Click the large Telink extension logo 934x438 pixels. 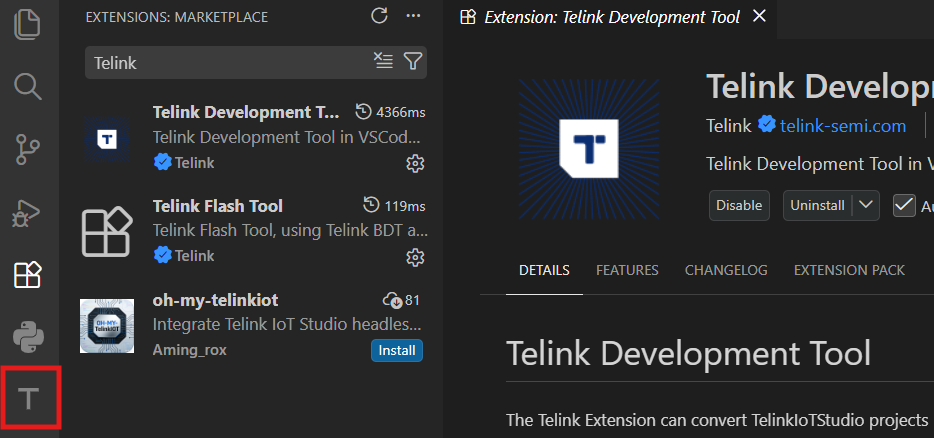tap(589, 149)
